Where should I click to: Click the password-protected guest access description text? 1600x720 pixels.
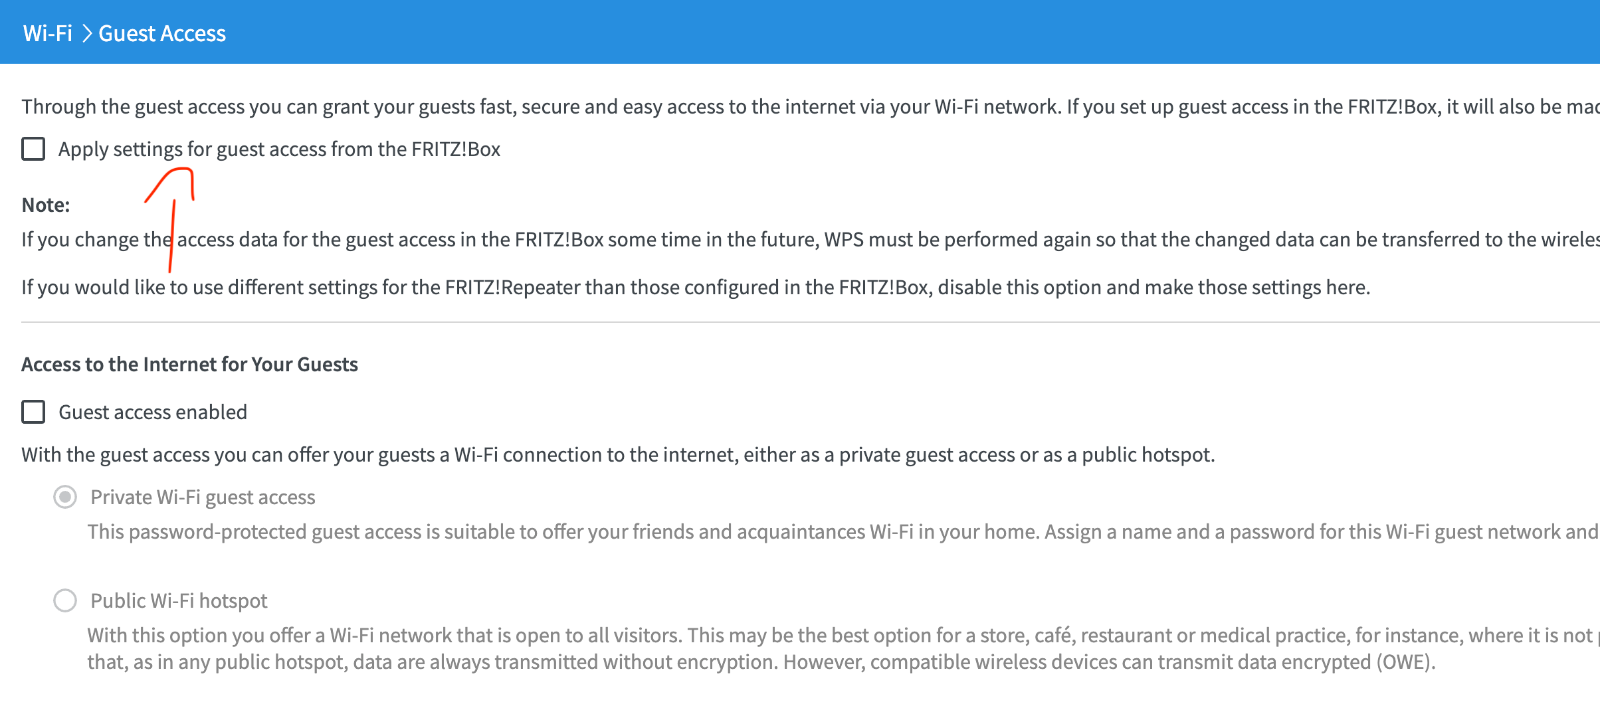tap(843, 532)
